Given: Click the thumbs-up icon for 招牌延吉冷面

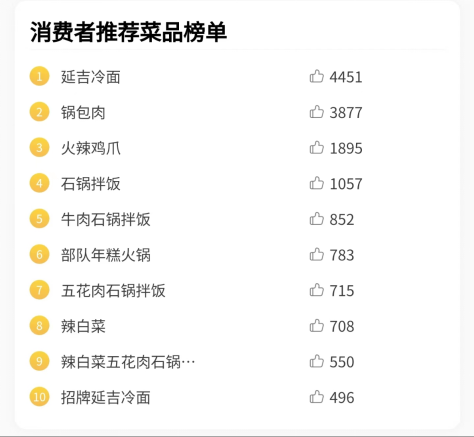Looking at the screenshot, I should 316,397.
